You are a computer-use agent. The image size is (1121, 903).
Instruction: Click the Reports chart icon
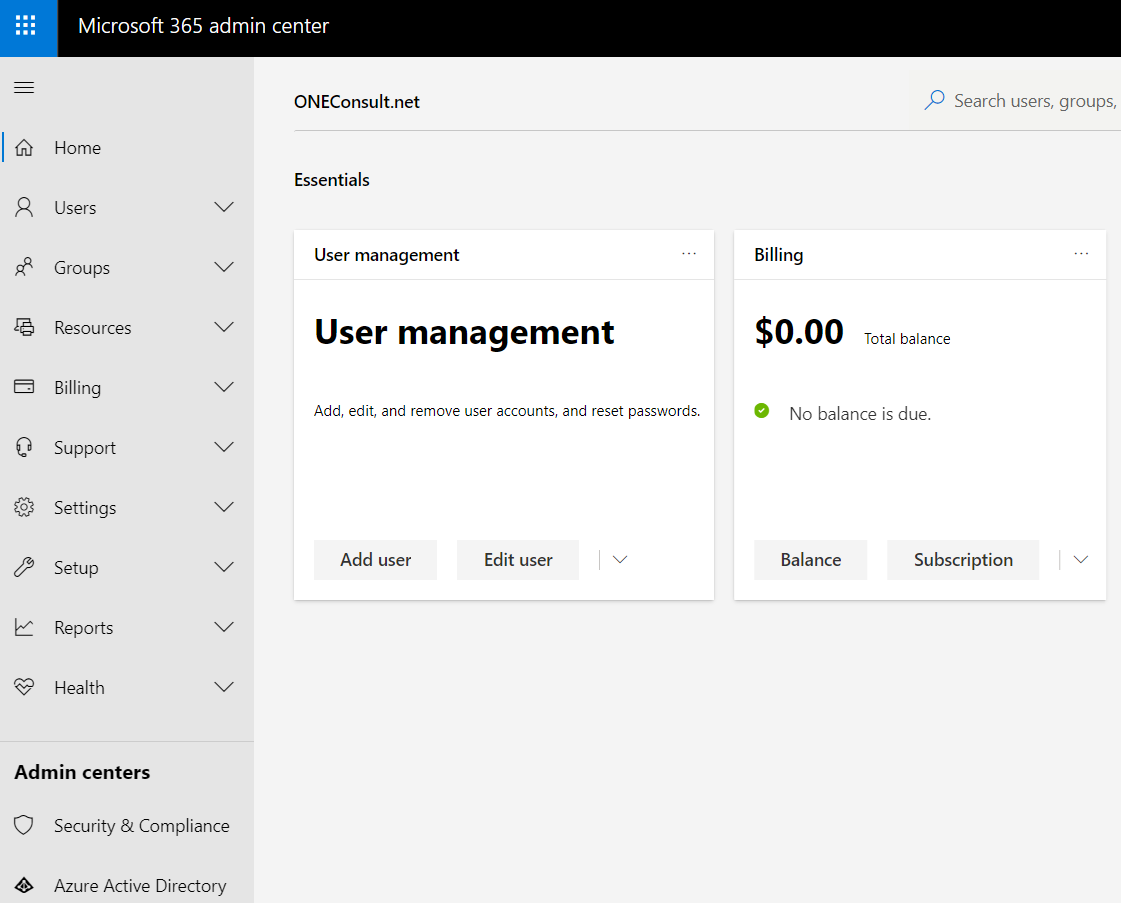(x=24, y=627)
